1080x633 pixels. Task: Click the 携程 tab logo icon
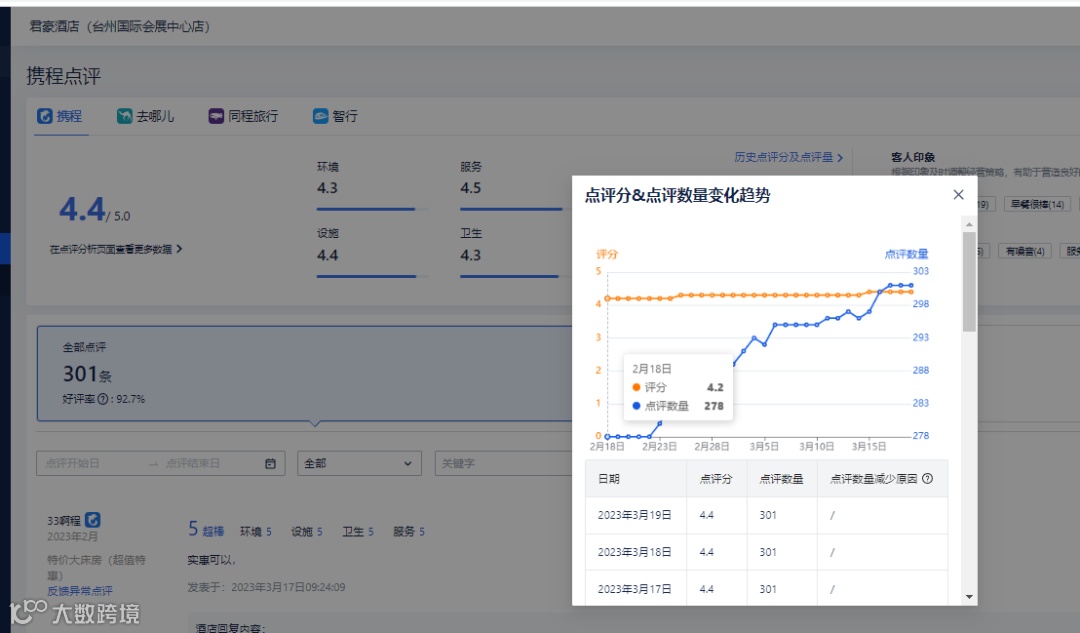tap(45, 116)
